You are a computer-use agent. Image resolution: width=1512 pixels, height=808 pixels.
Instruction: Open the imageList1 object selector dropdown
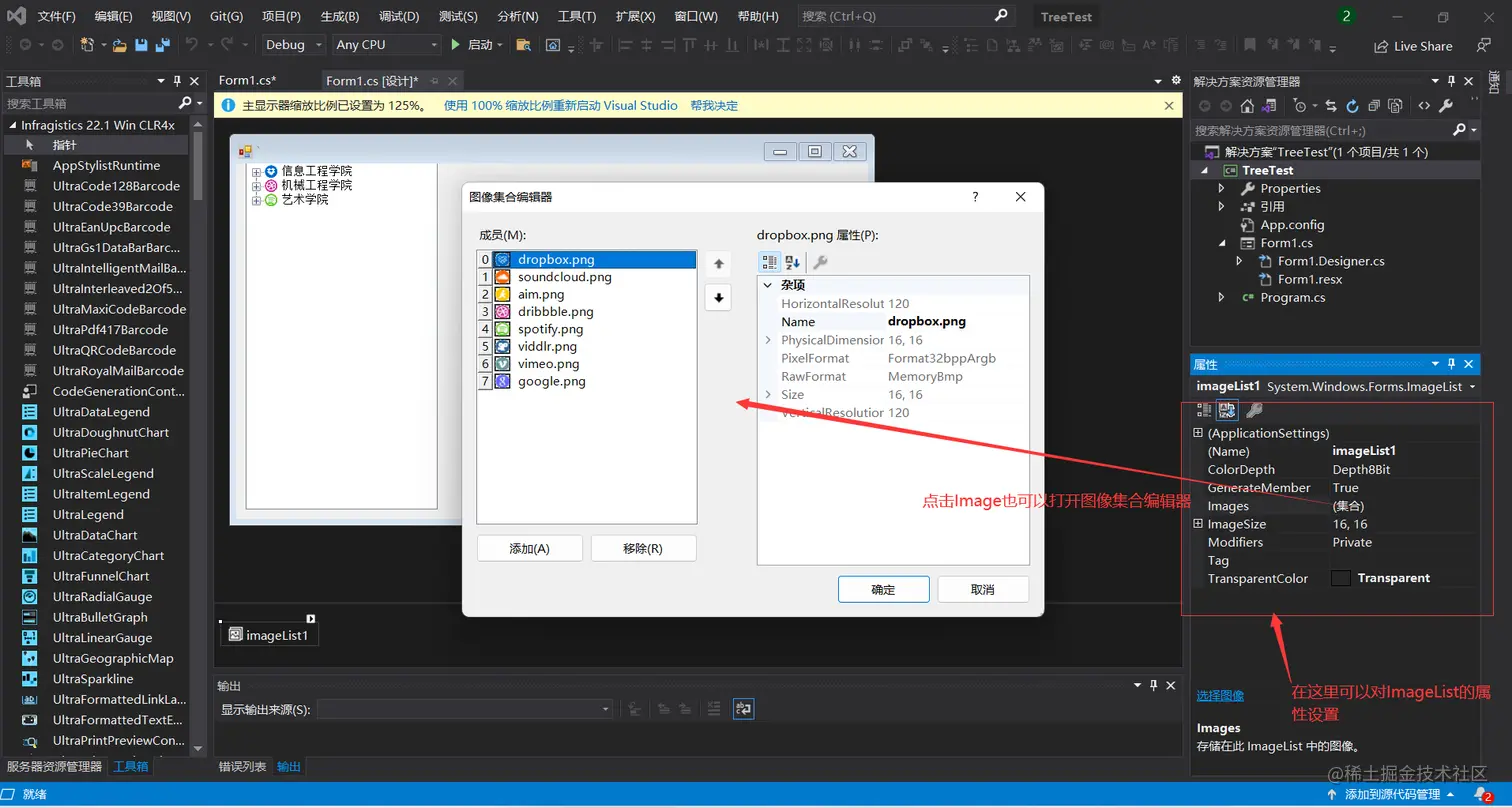coord(1472,386)
